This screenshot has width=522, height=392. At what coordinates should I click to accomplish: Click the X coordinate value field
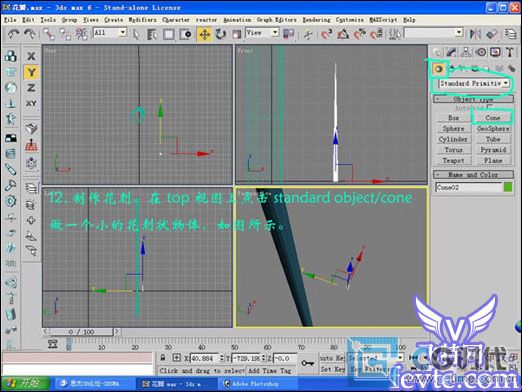tap(204, 358)
